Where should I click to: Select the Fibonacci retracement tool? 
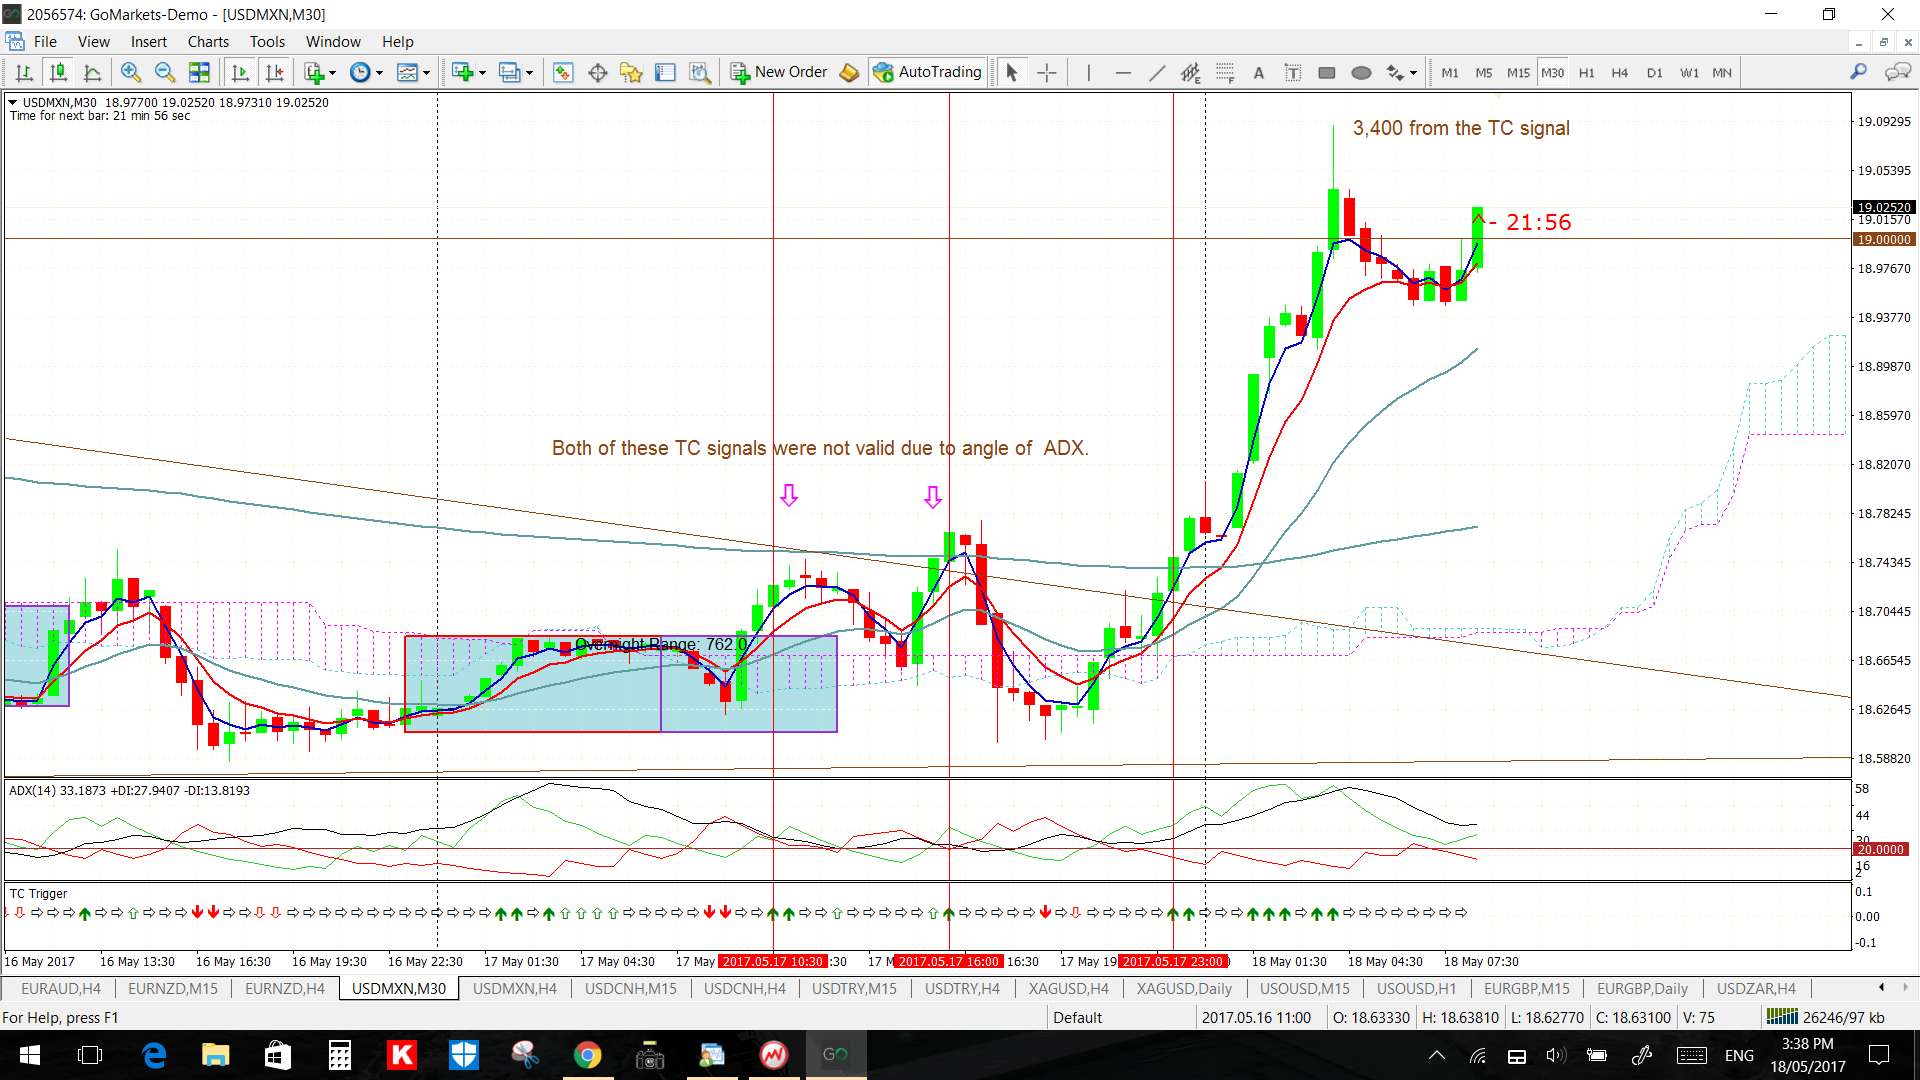click(x=1224, y=72)
